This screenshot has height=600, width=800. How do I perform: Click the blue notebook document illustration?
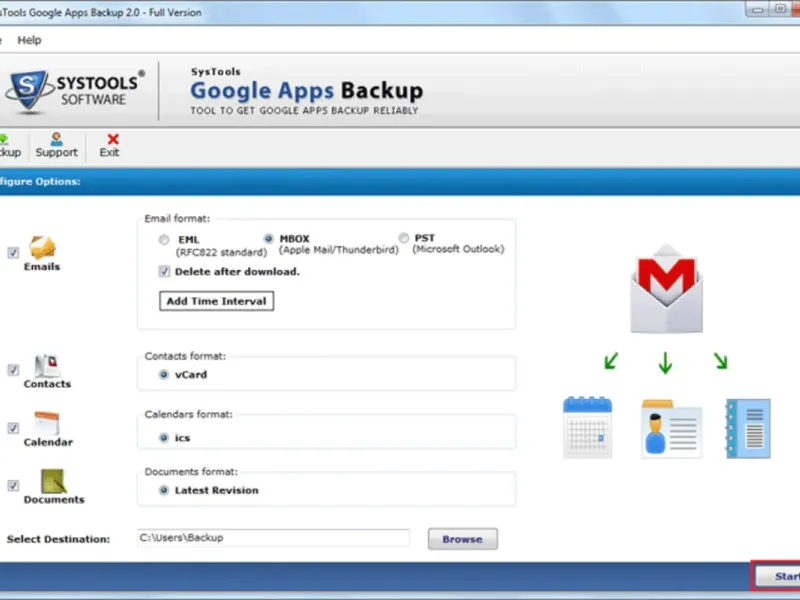748,429
